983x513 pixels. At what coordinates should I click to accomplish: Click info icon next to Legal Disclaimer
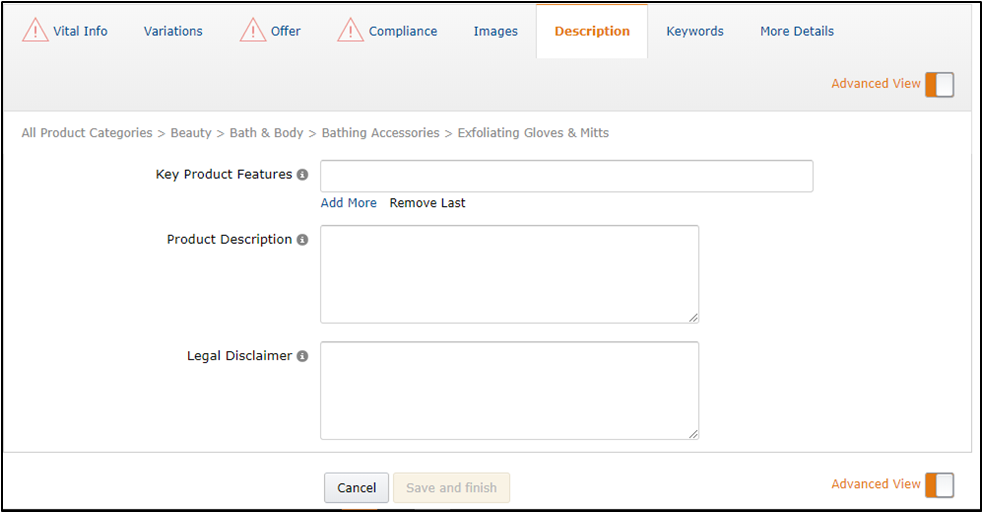[302, 356]
